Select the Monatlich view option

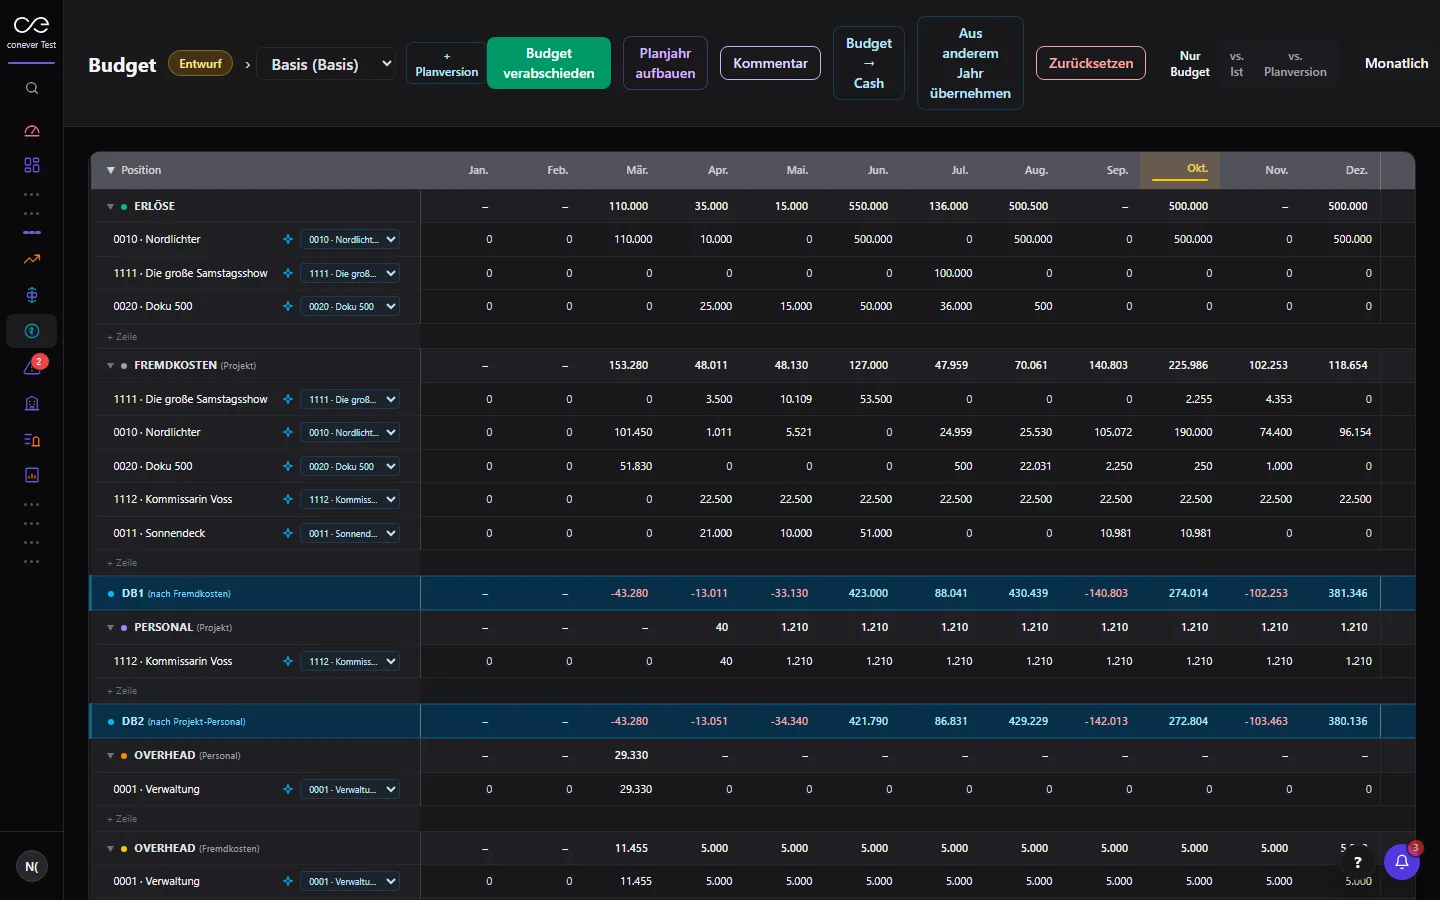tap(1396, 63)
